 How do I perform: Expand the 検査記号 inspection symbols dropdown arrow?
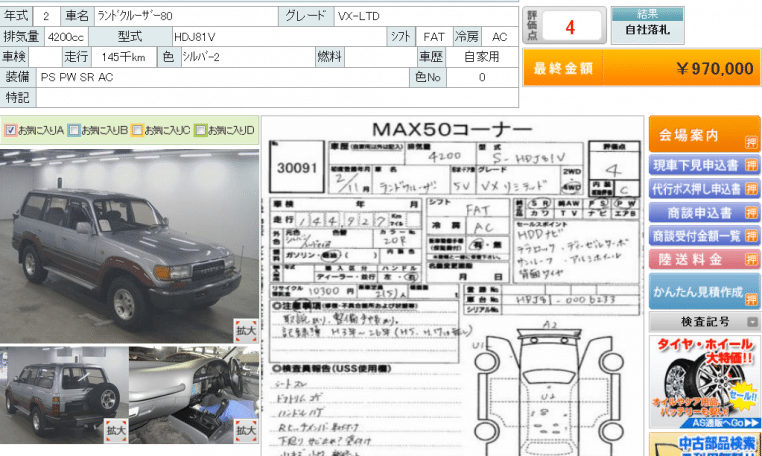pyautogui.click(x=752, y=322)
